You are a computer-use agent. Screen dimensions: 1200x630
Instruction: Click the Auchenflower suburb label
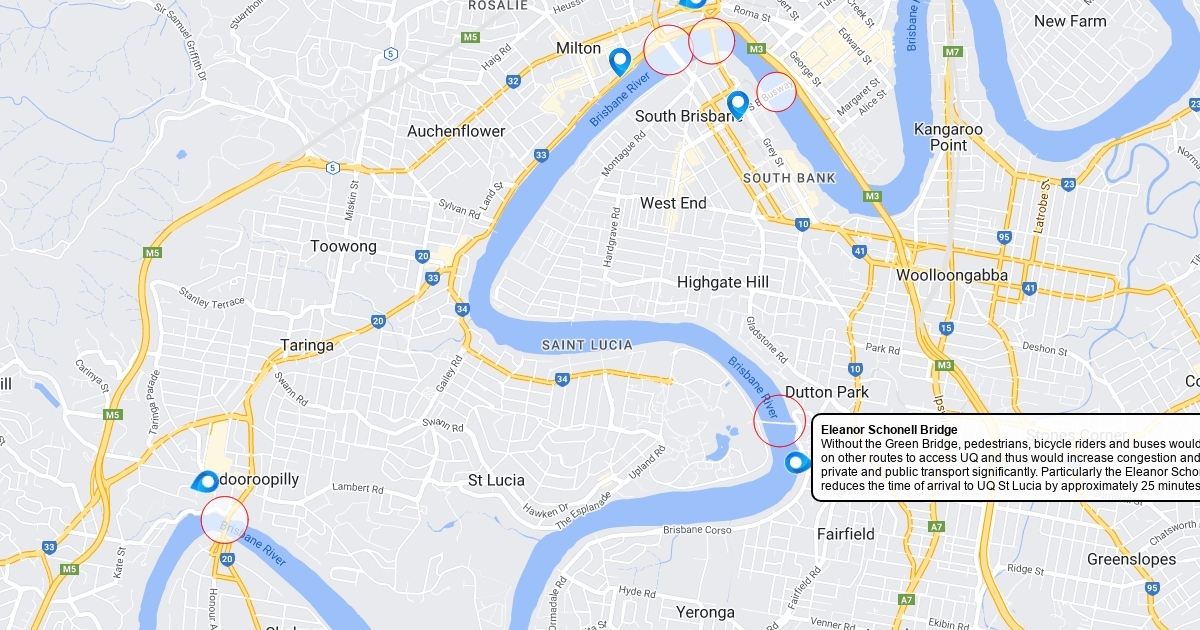(456, 131)
